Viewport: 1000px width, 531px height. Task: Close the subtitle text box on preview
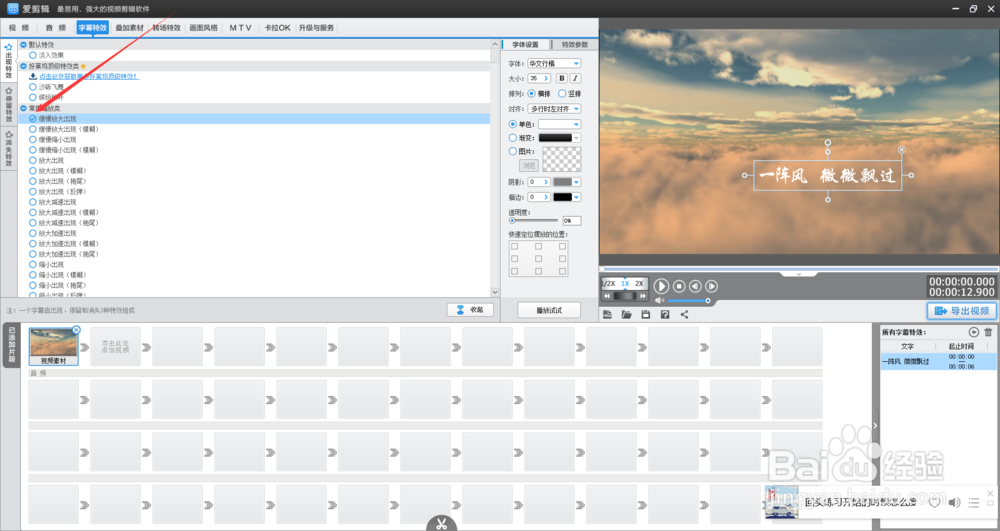902,150
